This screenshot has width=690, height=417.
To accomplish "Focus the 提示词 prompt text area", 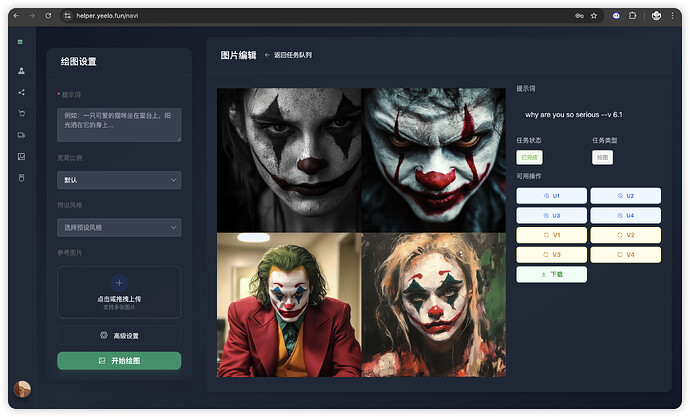I will pos(119,125).
